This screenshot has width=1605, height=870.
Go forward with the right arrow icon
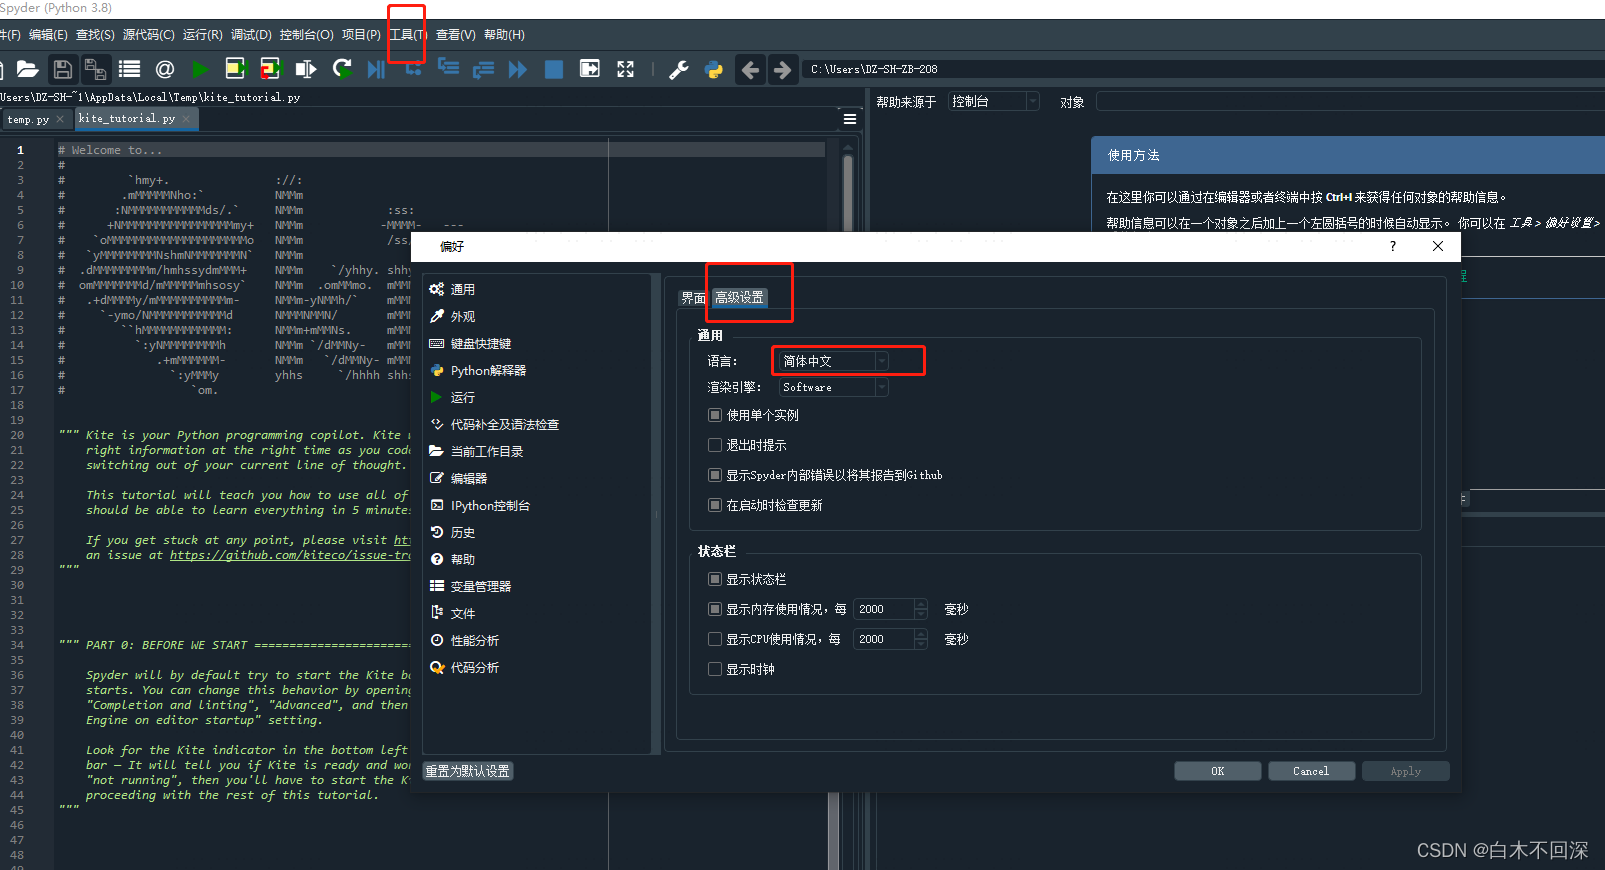click(782, 69)
